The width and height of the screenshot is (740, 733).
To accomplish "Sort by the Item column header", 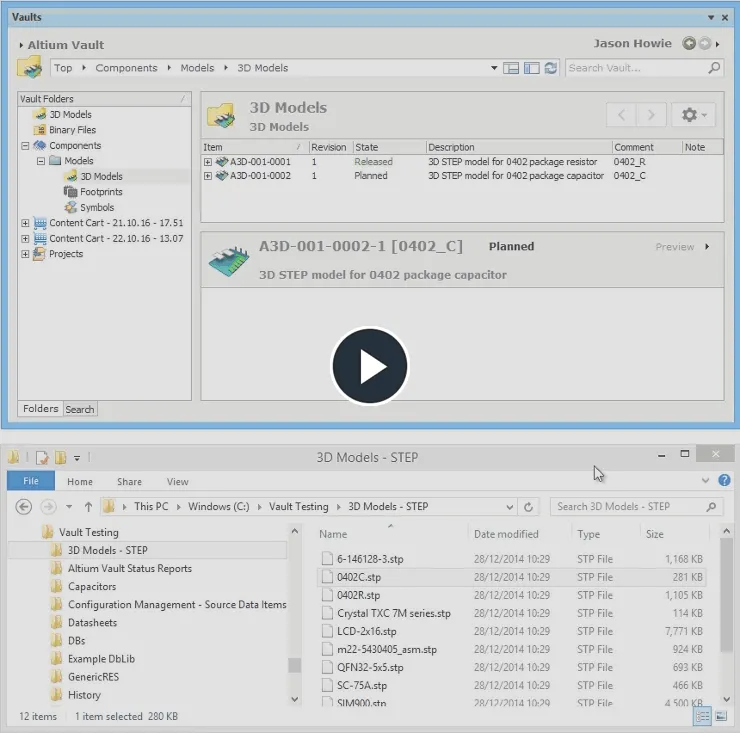I will coord(254,147).
